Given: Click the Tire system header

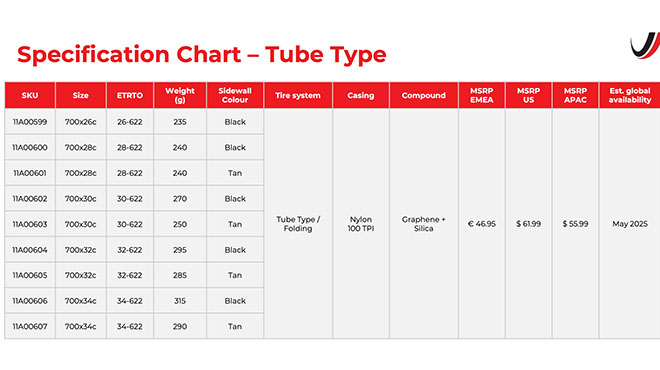Looking at the screenshot, I should click(x=298, y=96).
